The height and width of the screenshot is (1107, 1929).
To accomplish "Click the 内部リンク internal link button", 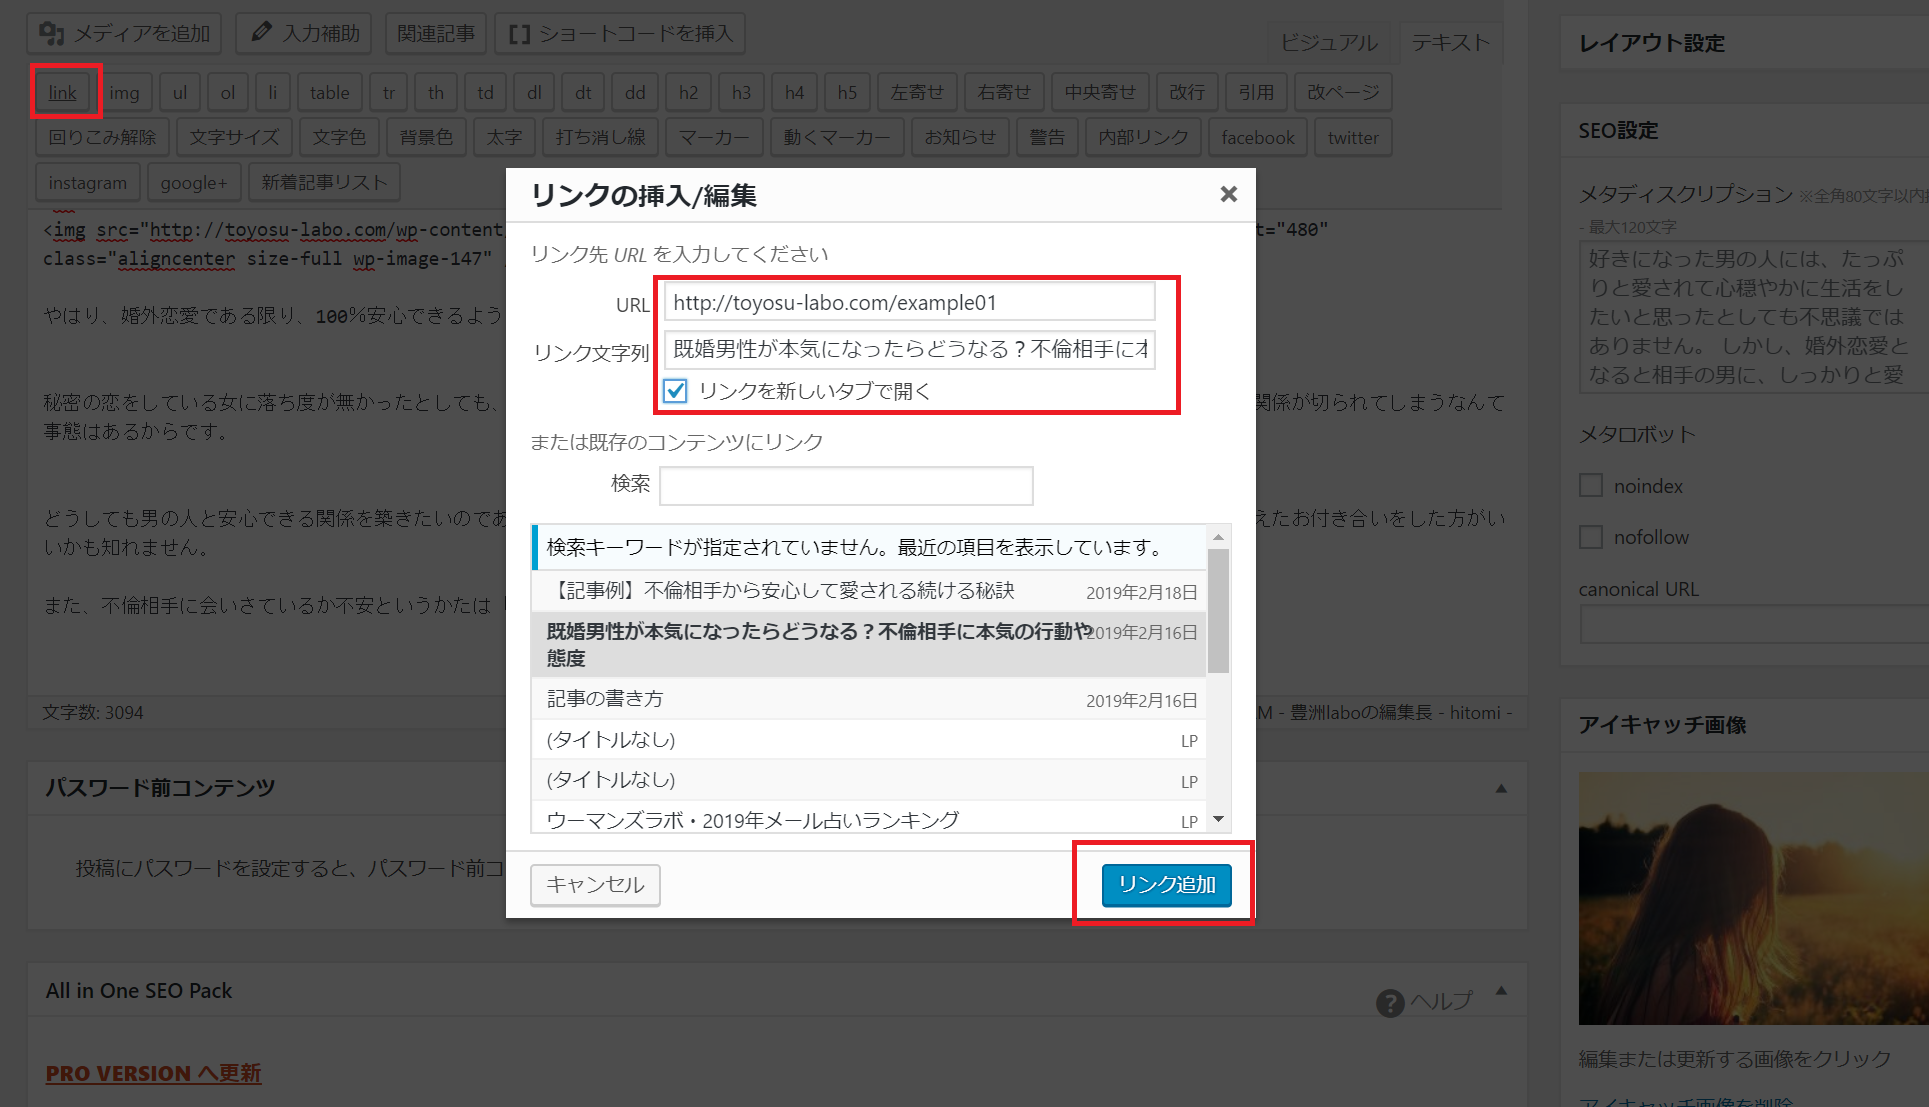I will tap(1143, 137).
